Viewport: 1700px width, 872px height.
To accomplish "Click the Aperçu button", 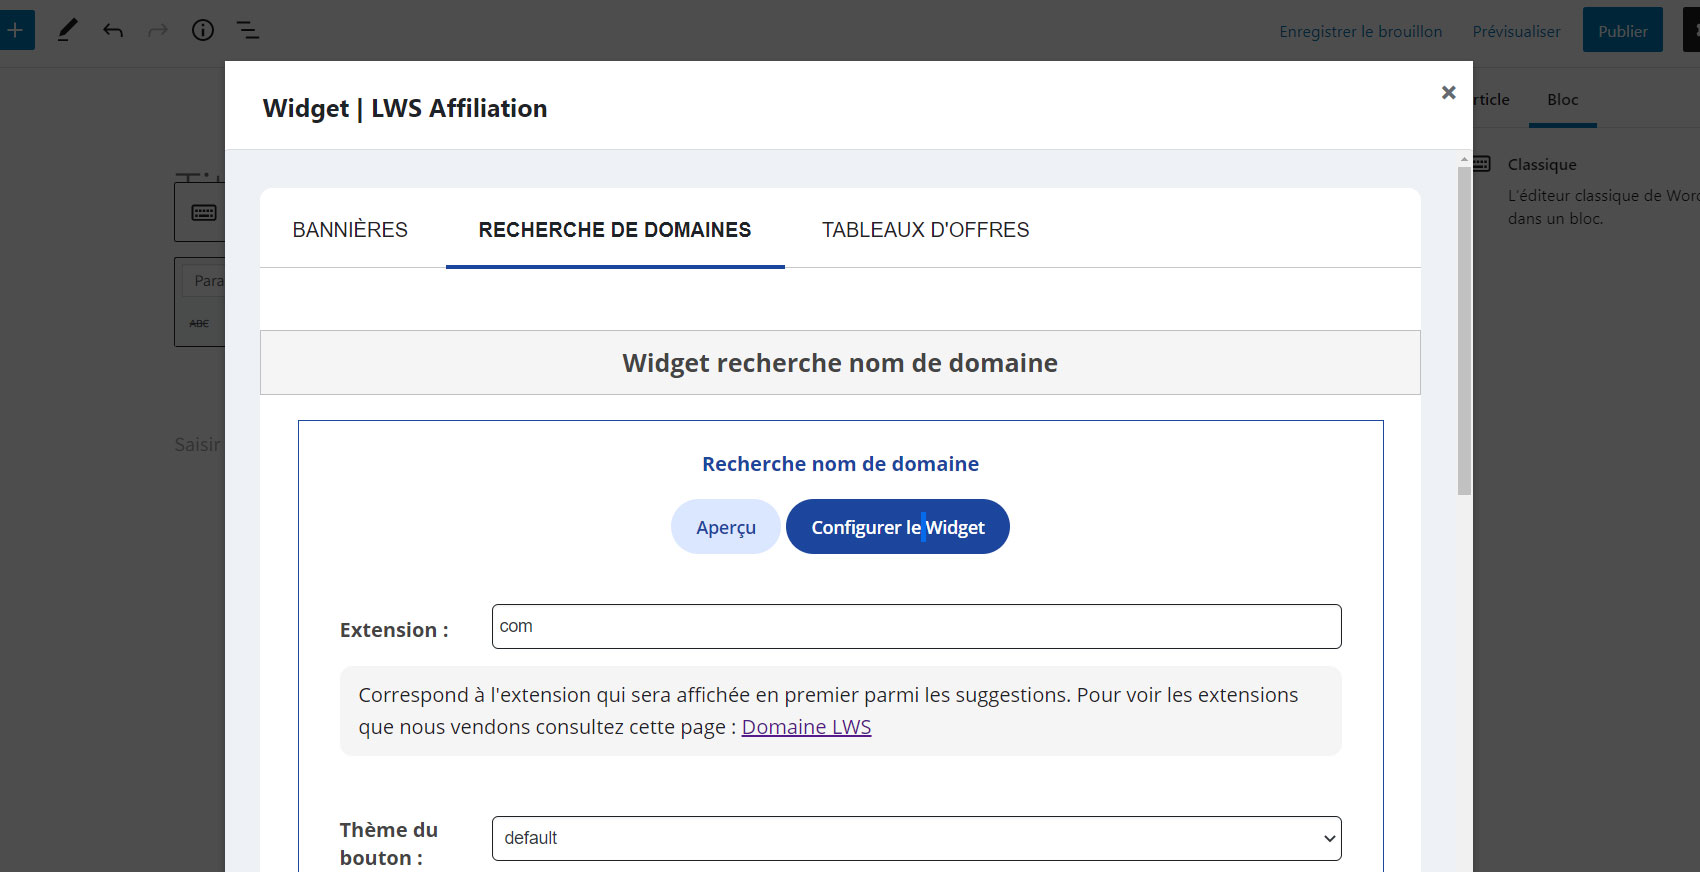I will point(726,527).
